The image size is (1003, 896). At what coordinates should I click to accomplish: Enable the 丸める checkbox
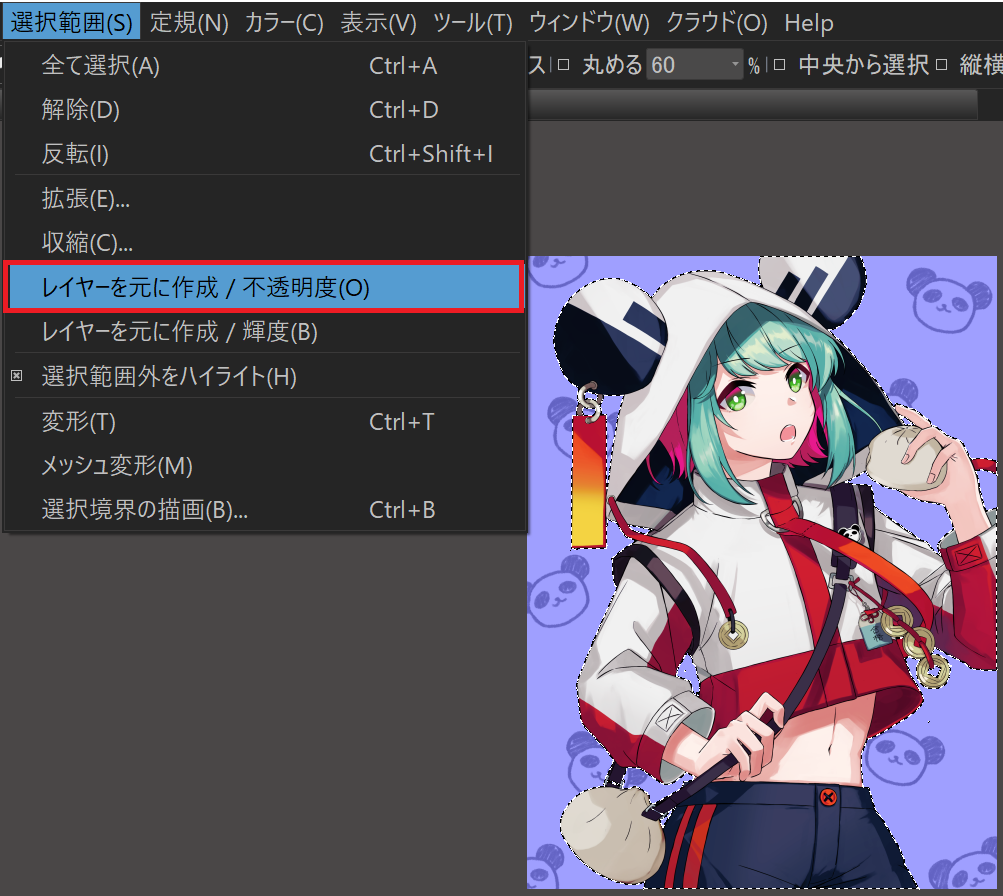click(x=563, y=66)
